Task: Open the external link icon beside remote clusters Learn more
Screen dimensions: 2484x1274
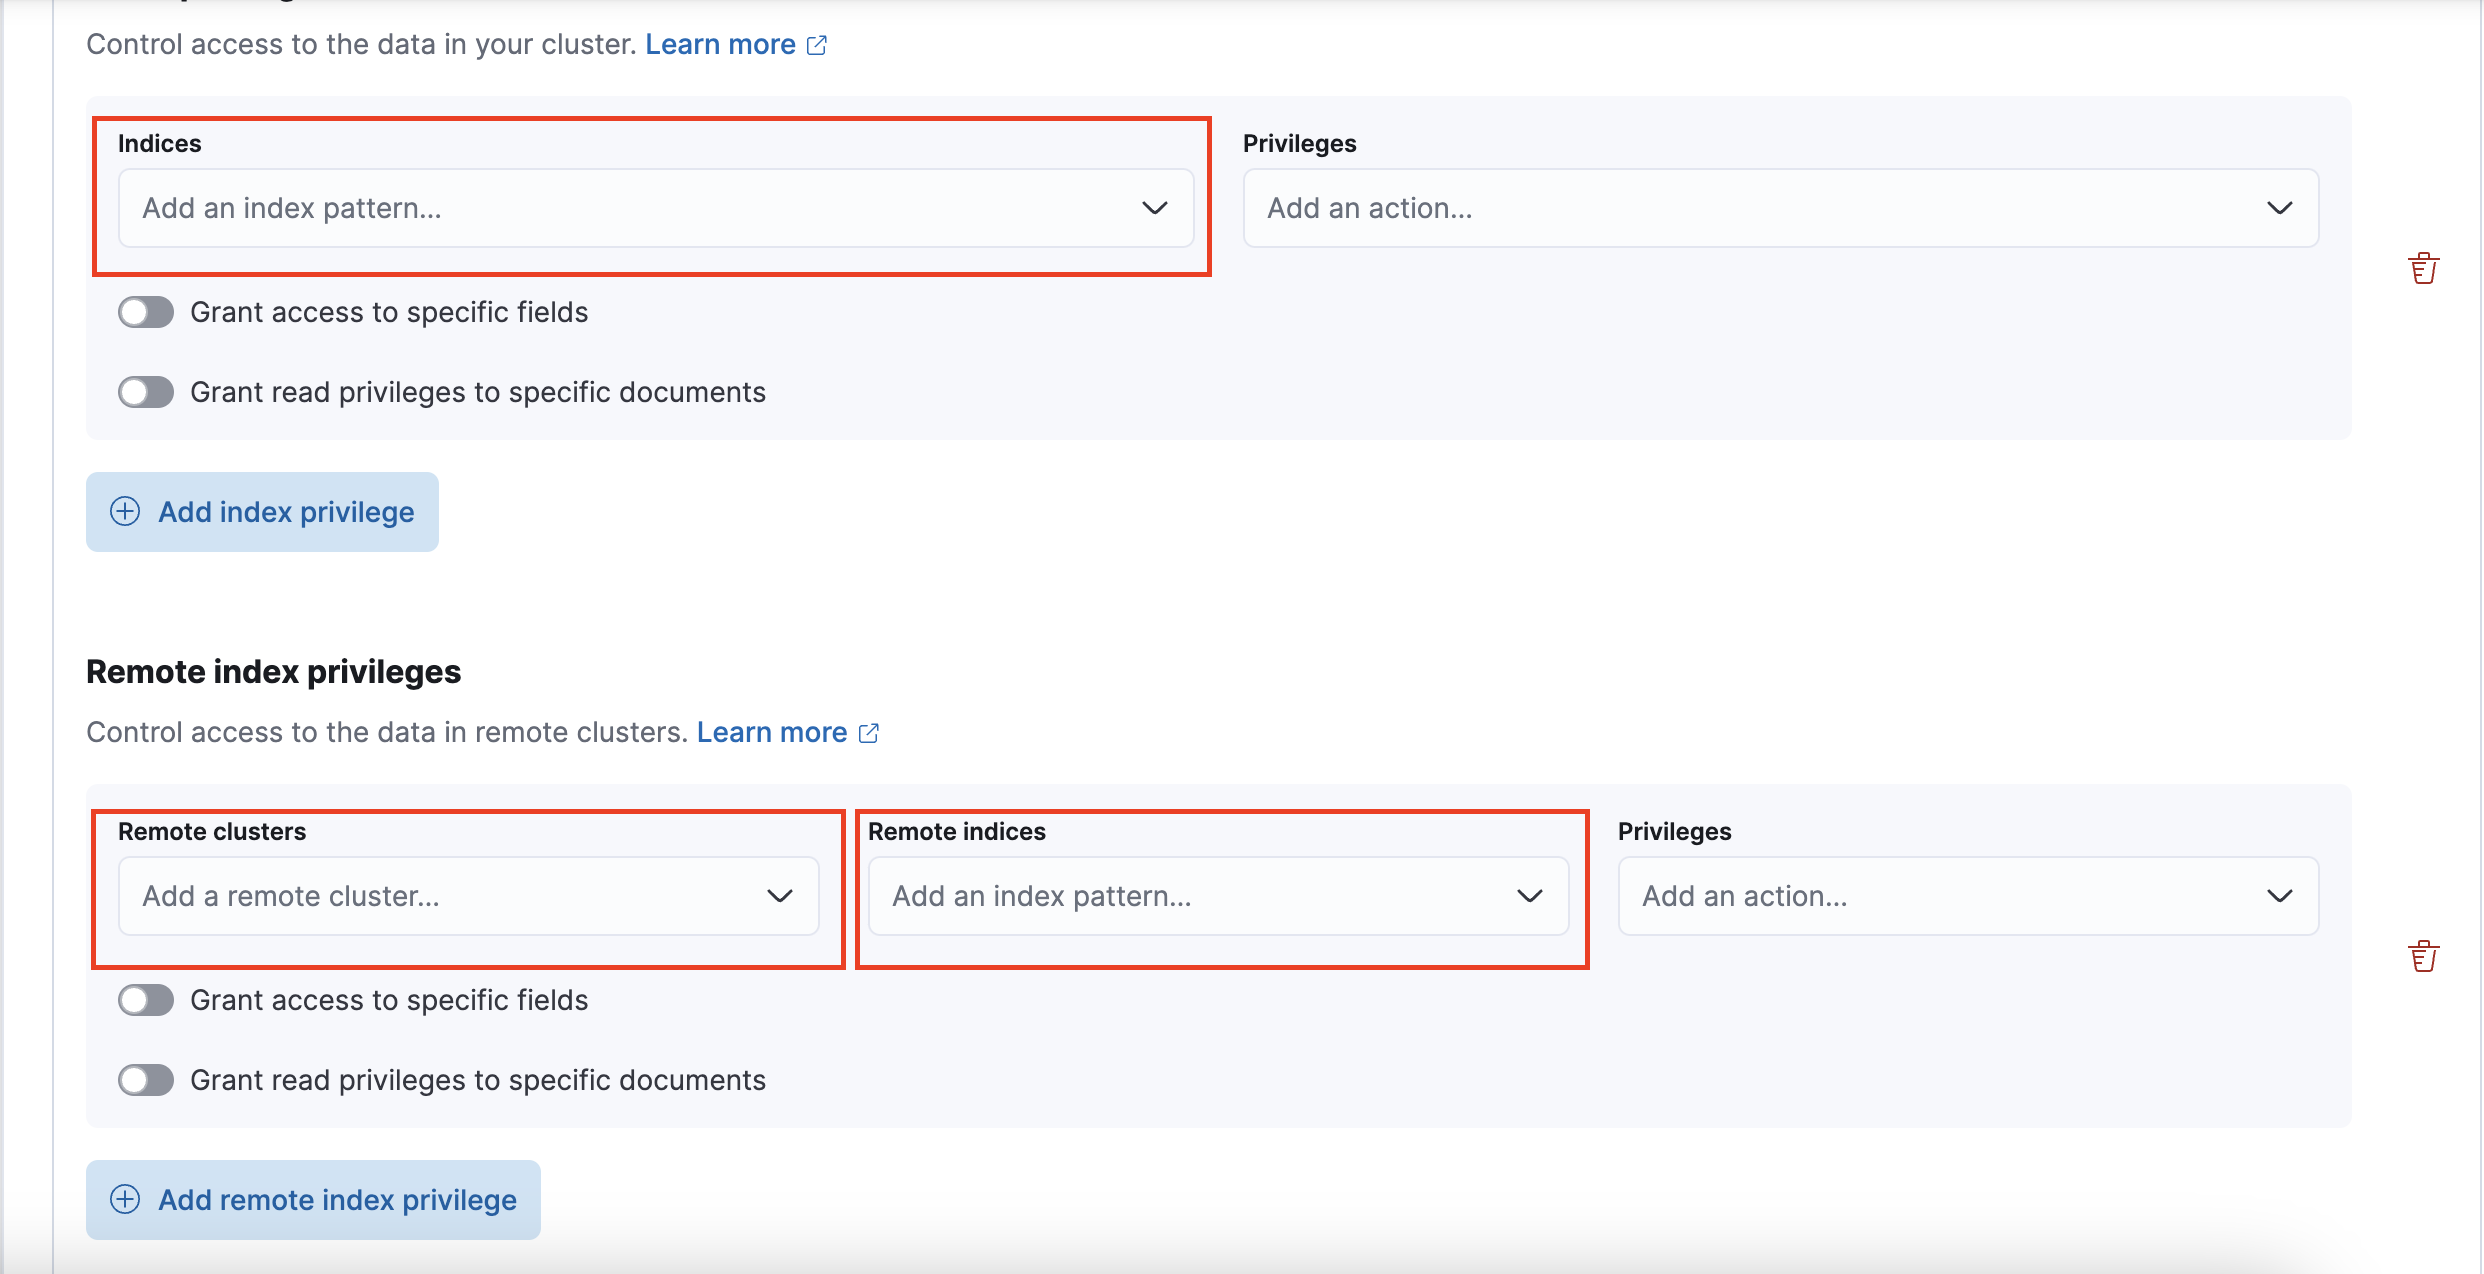Action: (869, 733)
